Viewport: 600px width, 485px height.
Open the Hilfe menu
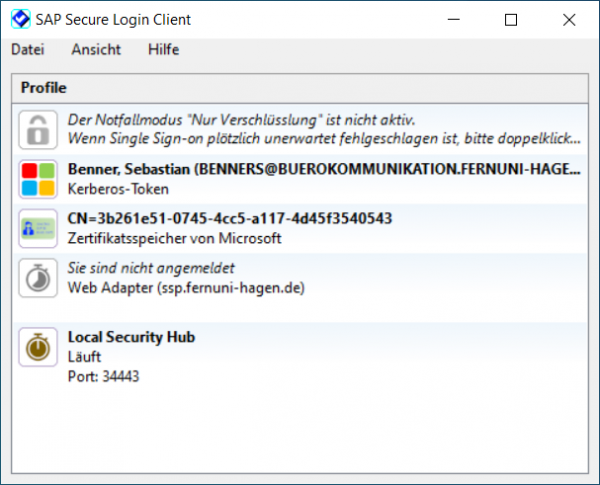tap(163, 49)
